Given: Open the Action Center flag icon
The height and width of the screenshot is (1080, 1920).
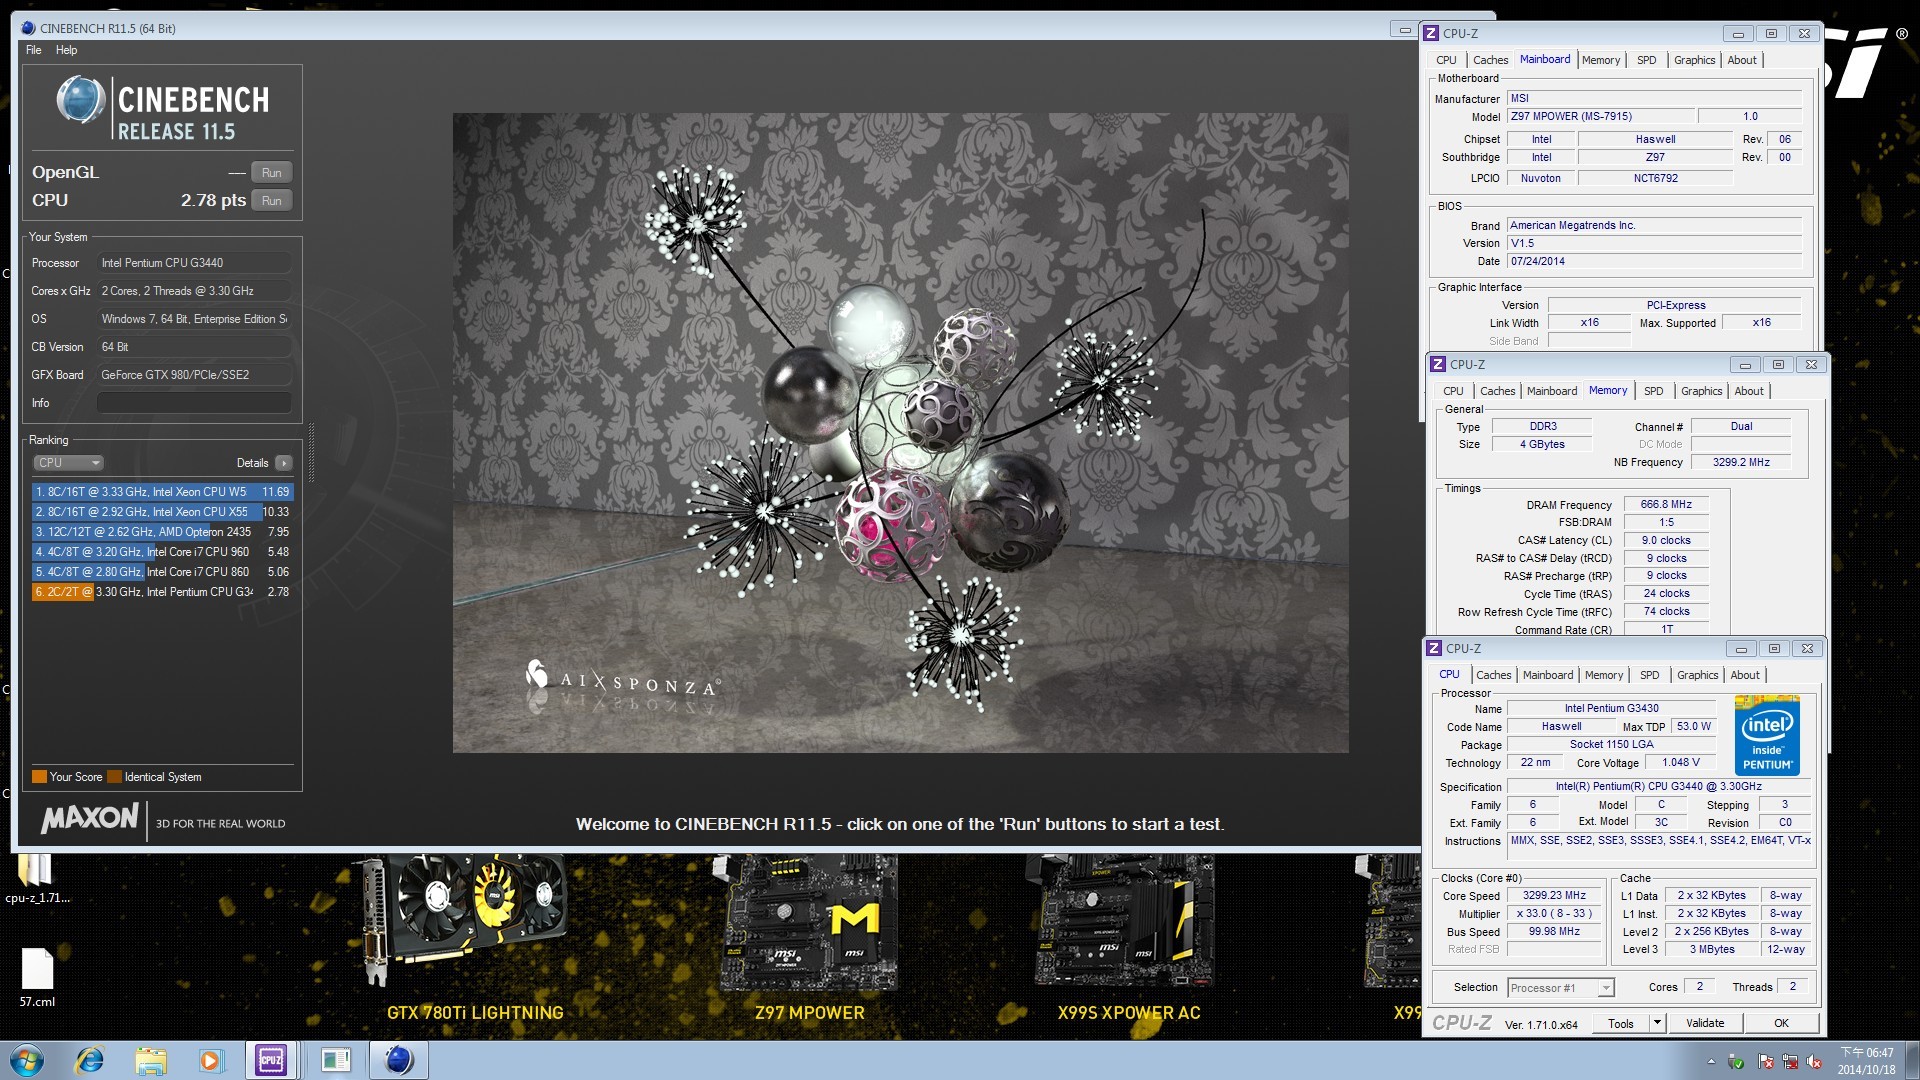Looking at the screenshot, I should pyautogui.click(x=1766, y=1062).
